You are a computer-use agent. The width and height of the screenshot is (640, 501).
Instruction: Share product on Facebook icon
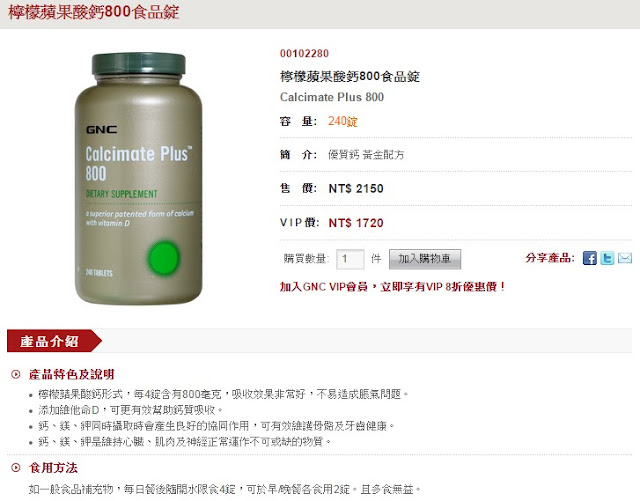tap(589, 258)
